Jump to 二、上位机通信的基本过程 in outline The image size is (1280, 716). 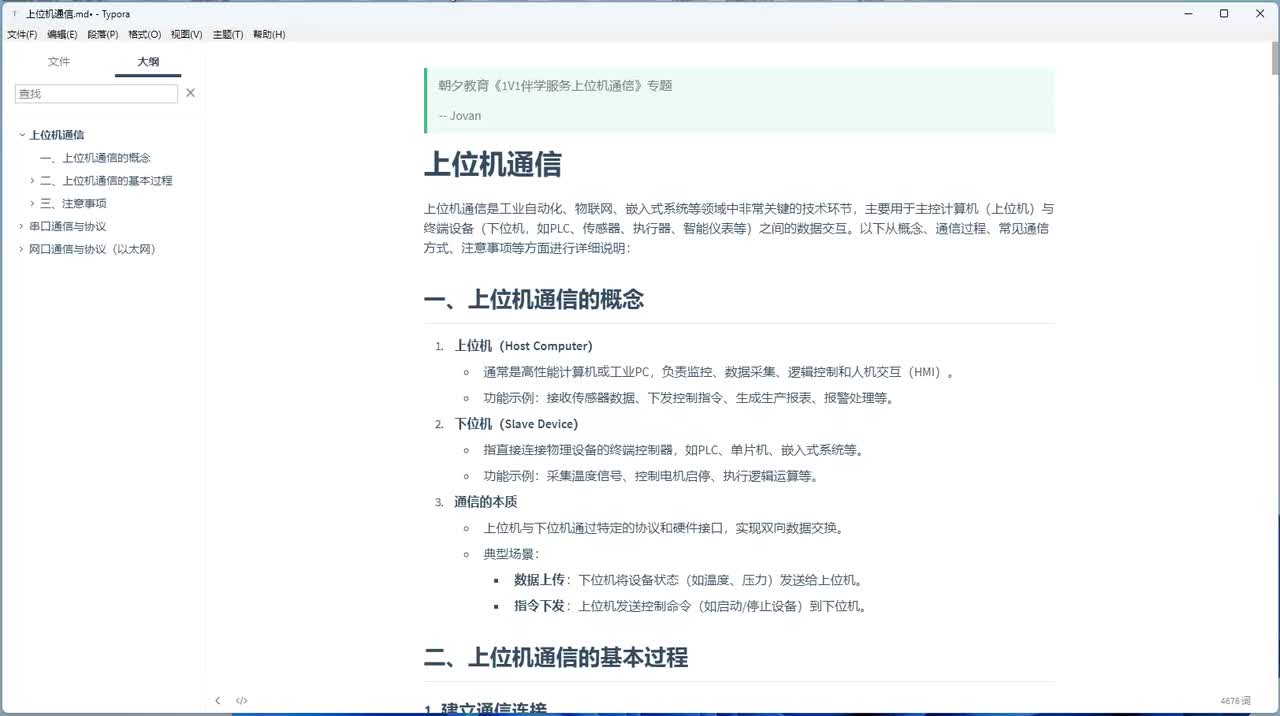coord(106,181)
